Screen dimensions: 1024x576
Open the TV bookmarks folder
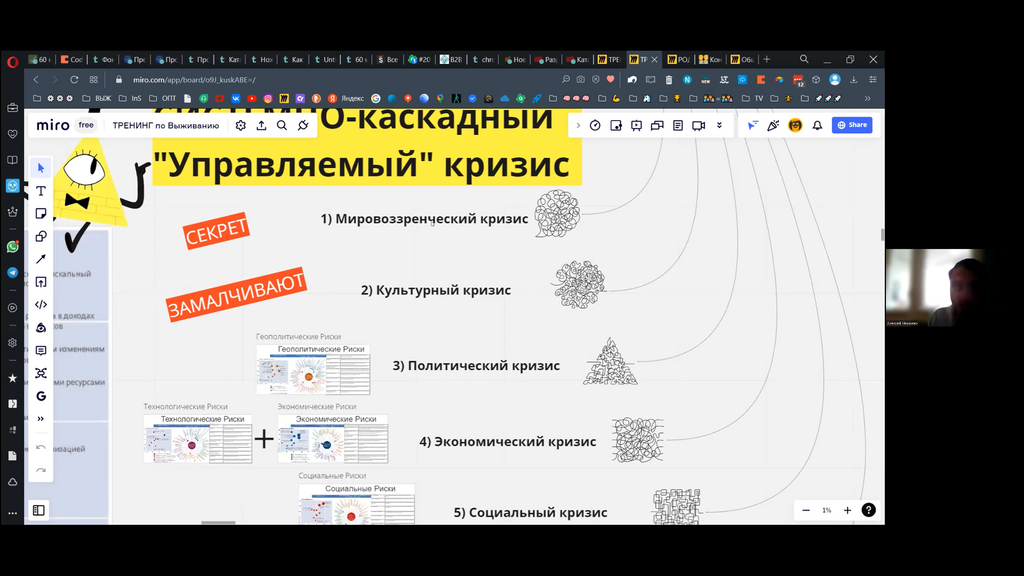coord(752,99)
